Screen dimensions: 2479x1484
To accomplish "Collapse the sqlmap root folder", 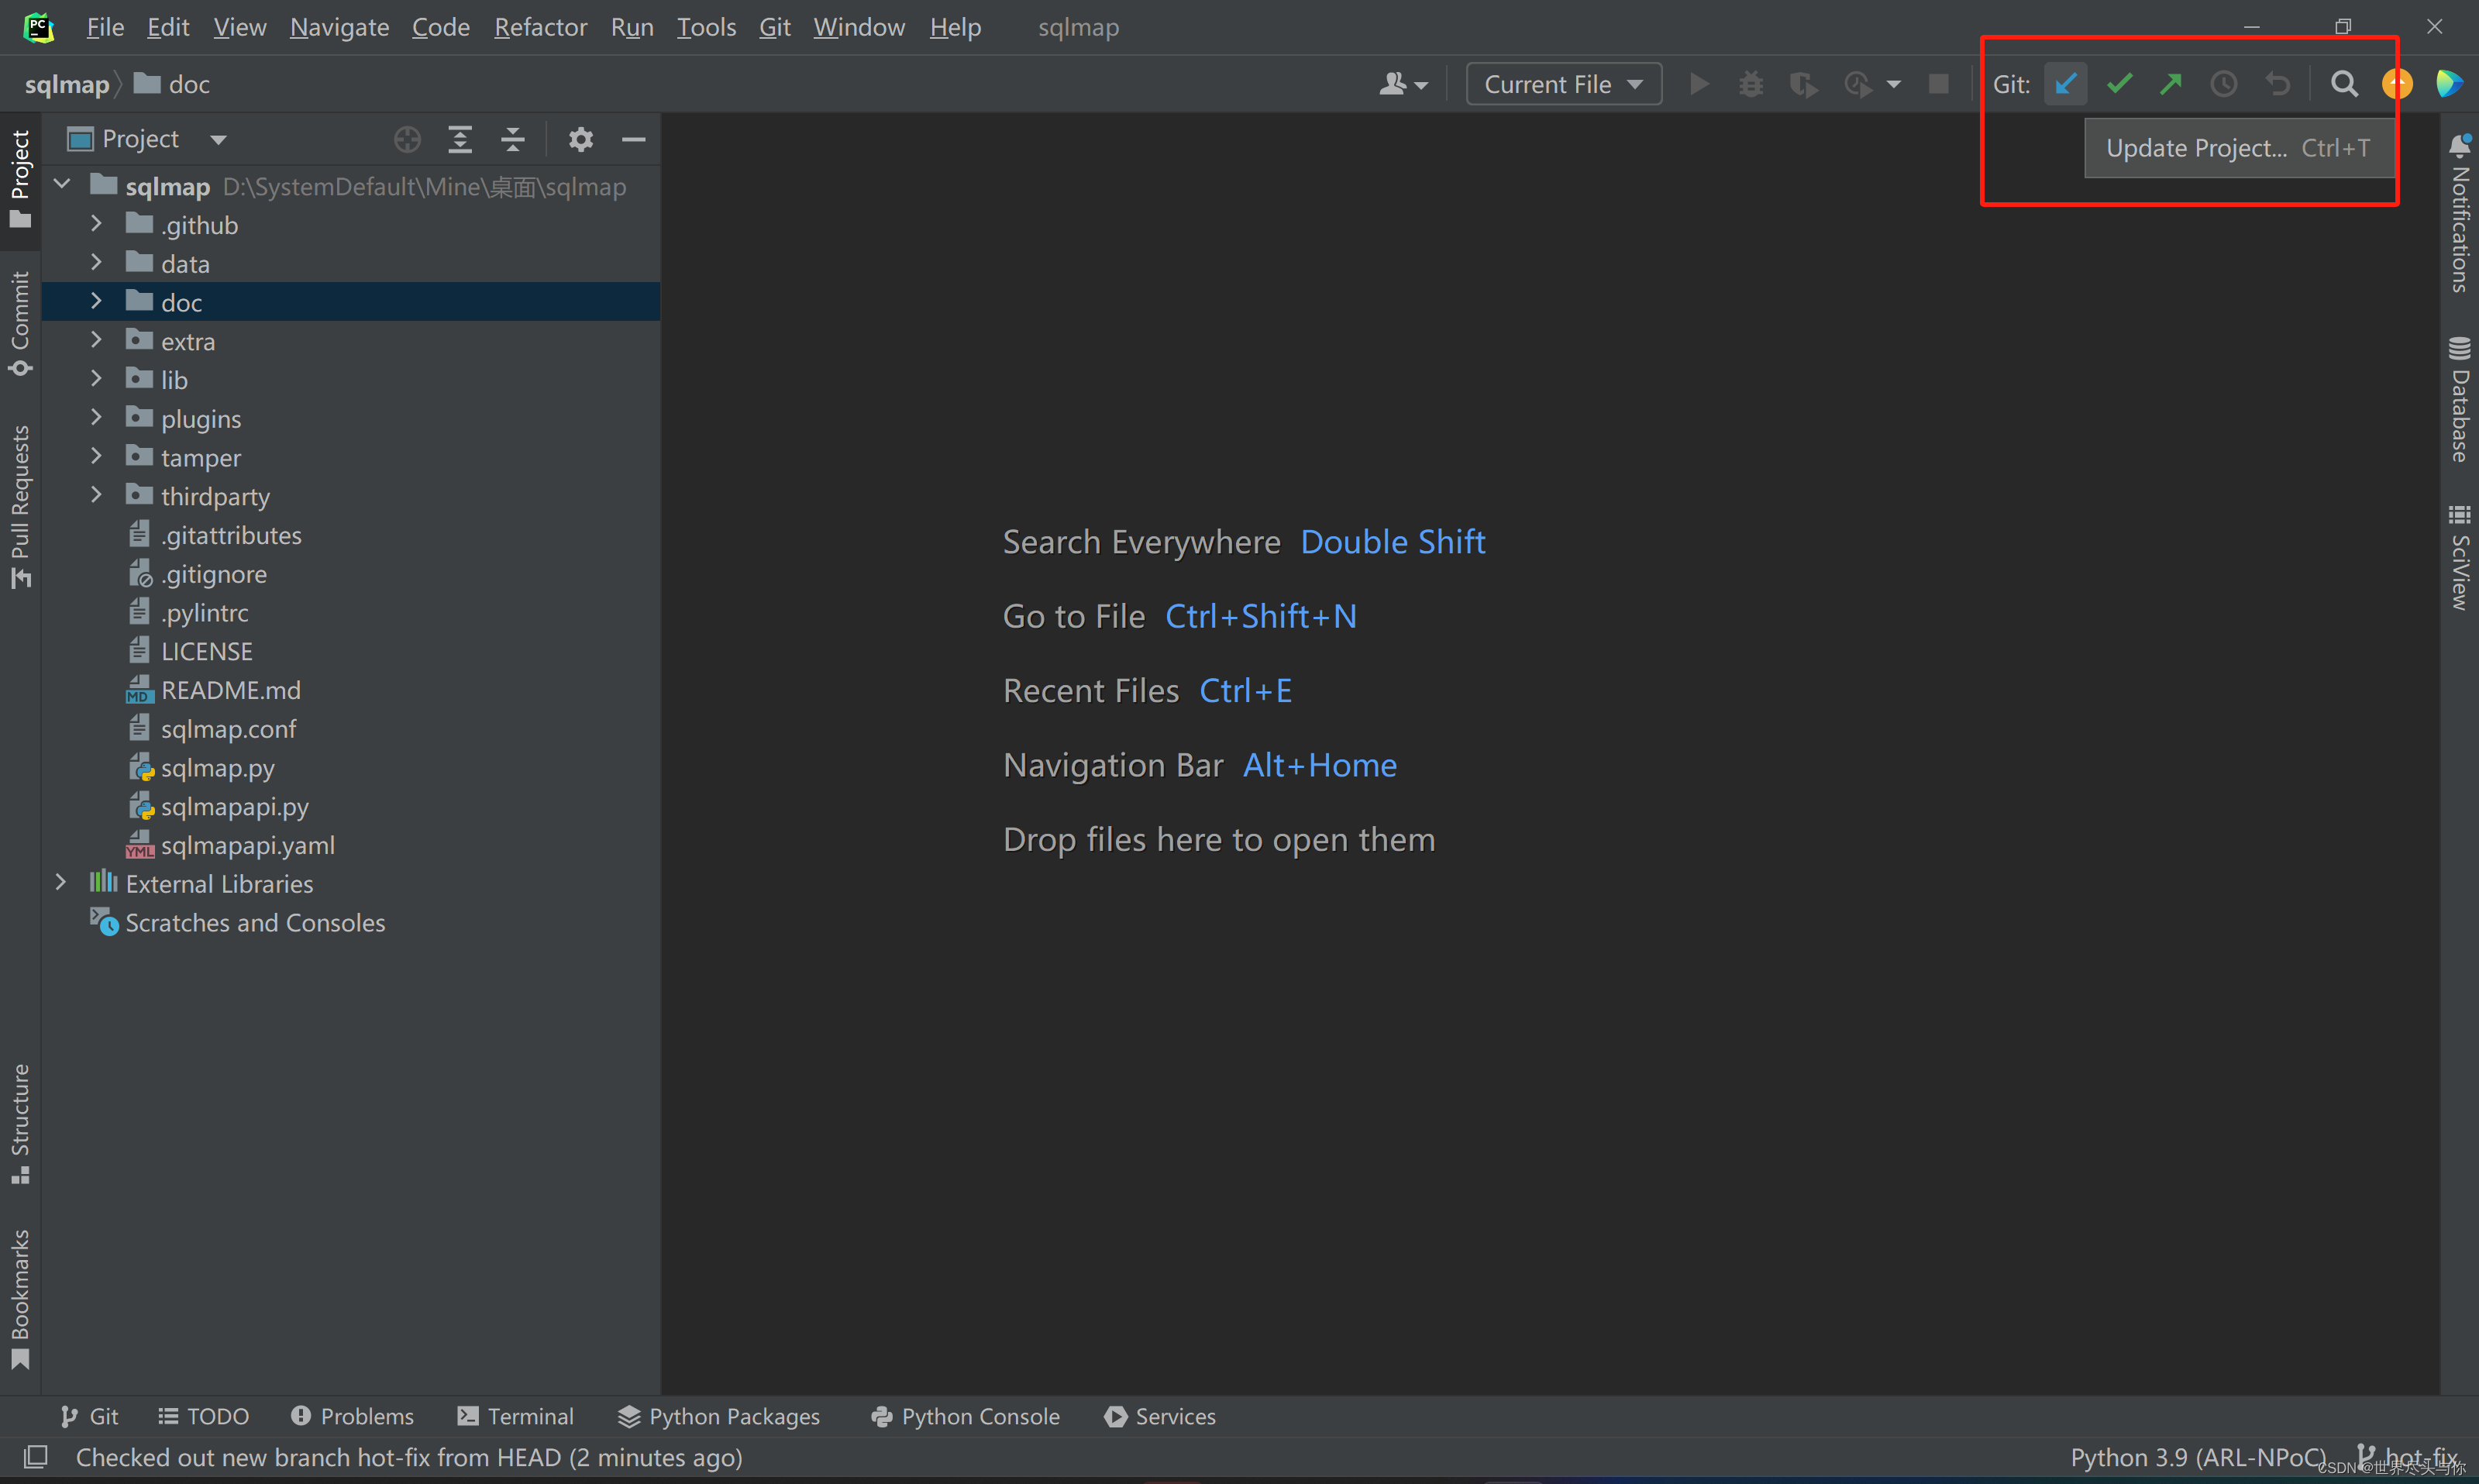I will point(62,185).
